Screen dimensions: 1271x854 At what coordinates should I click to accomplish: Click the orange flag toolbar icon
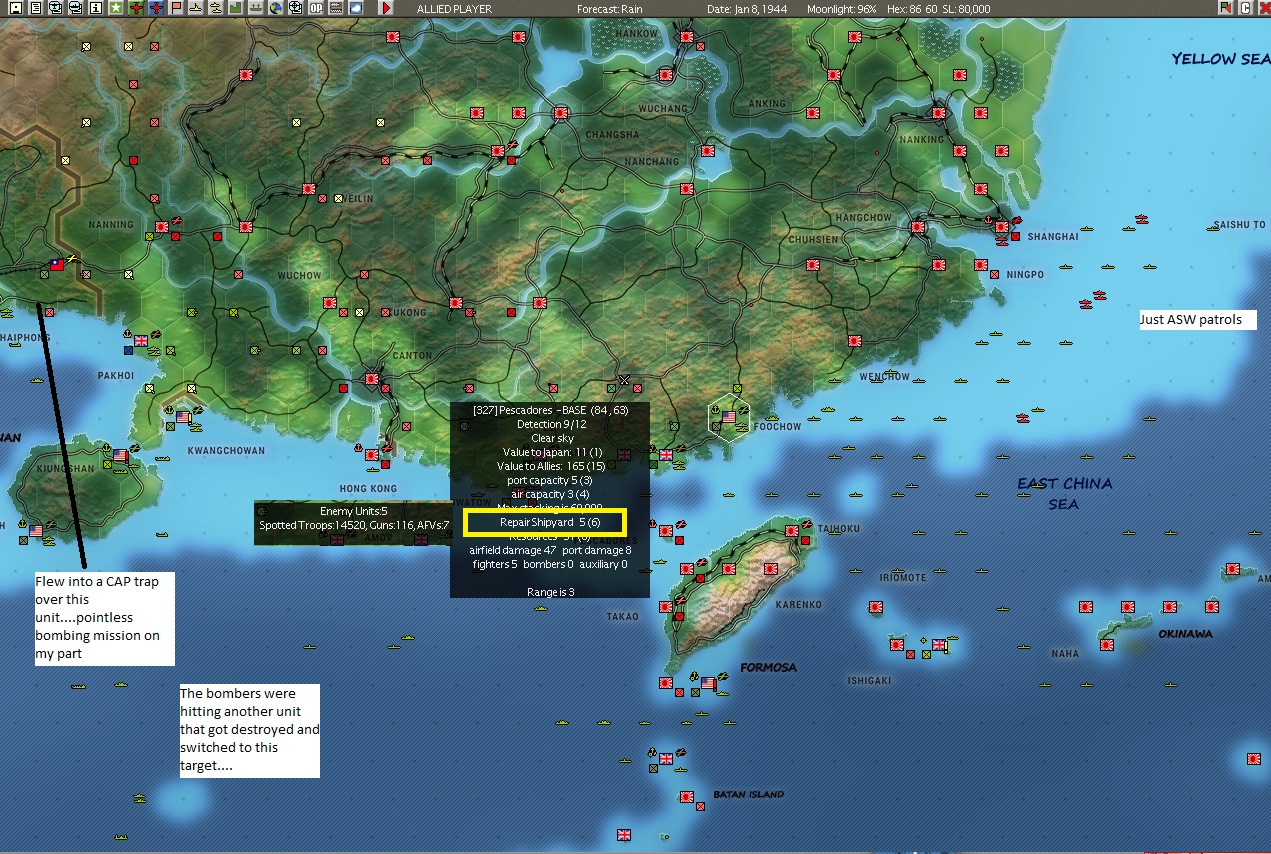(176, 8)
